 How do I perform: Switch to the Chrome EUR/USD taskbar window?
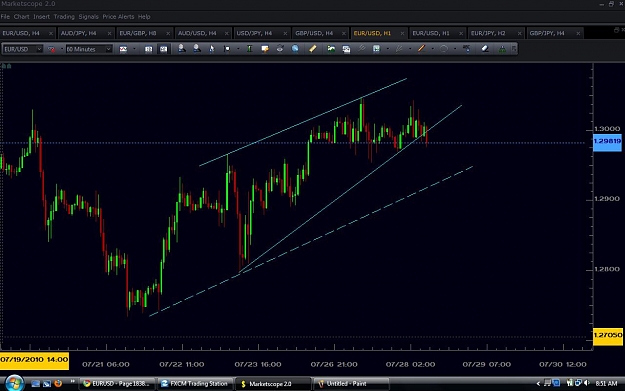click(x=117, y=384)
